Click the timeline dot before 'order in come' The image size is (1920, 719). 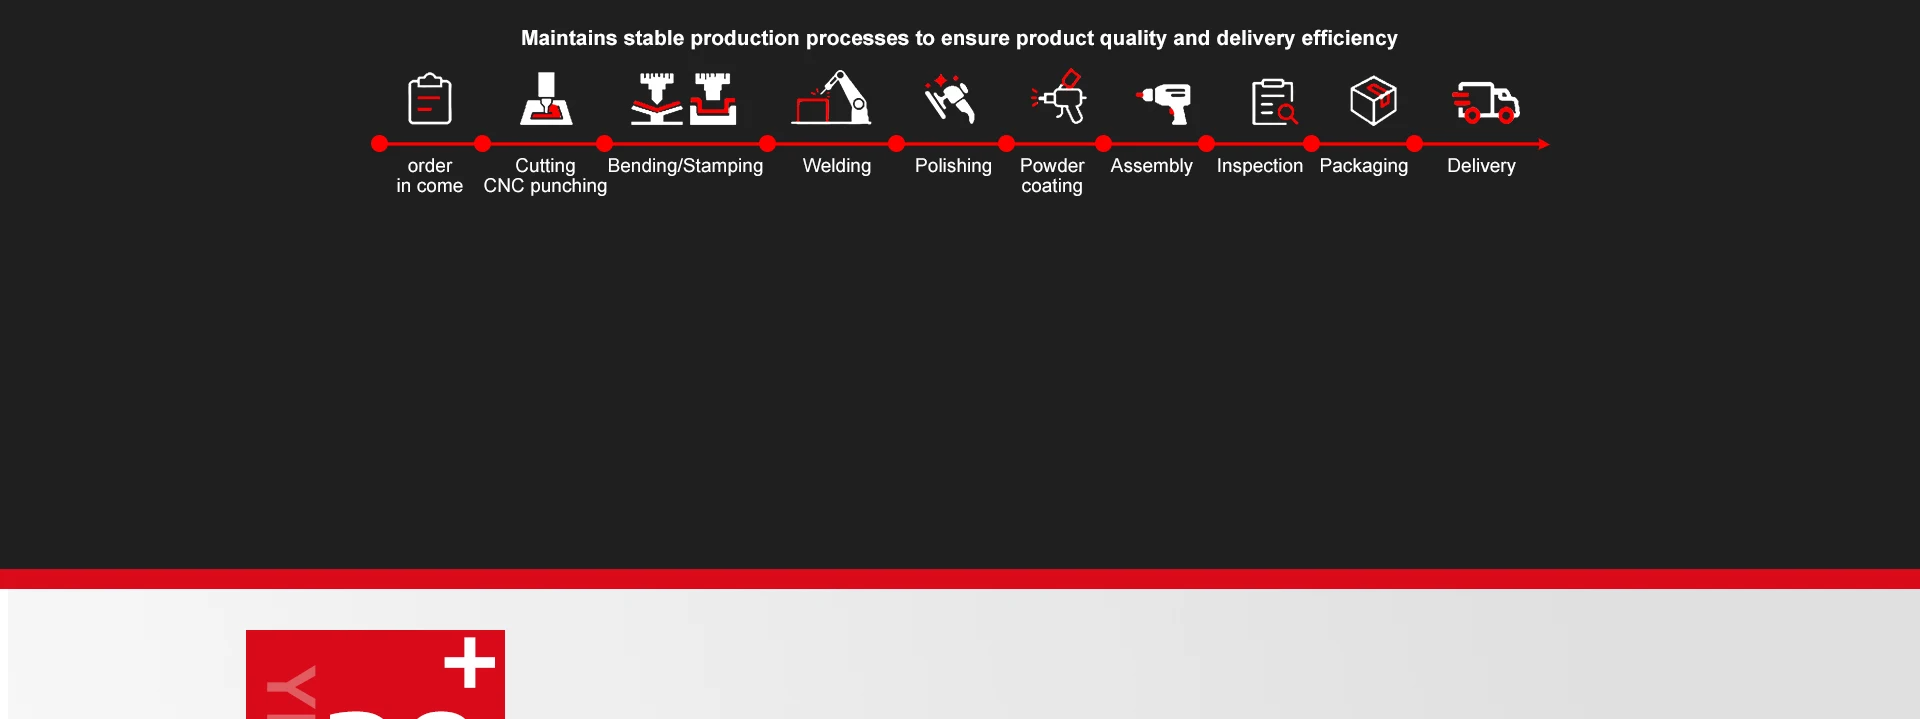pos(379,144)
